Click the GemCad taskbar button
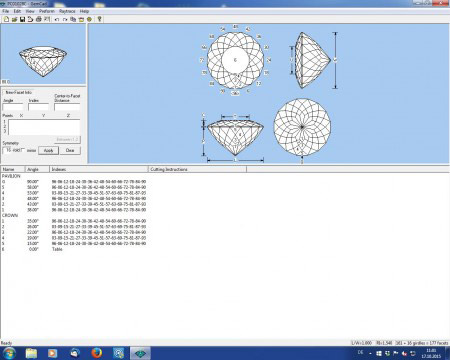Image resolution: width=450 pixels, height=360 pixels. (140, 353)
